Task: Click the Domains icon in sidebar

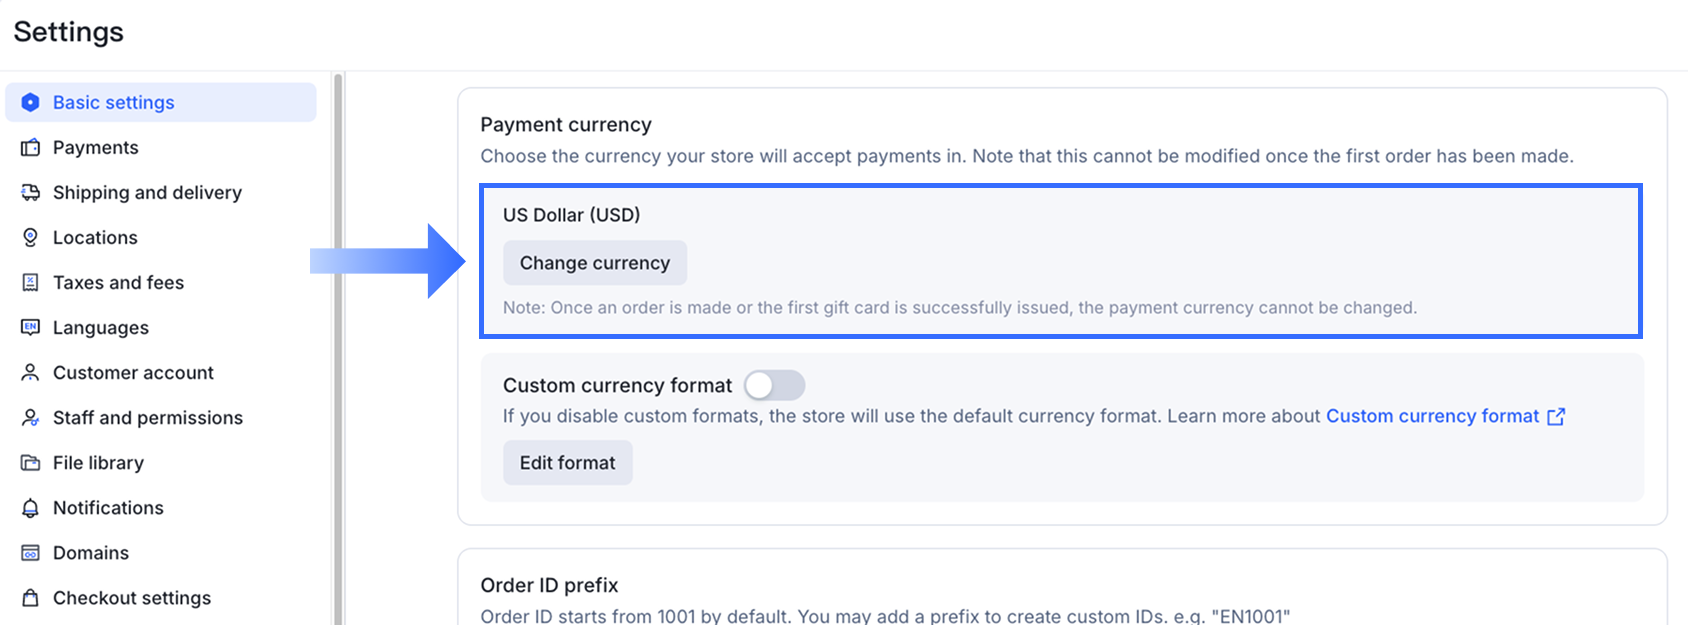Action: tap(31, 552)
